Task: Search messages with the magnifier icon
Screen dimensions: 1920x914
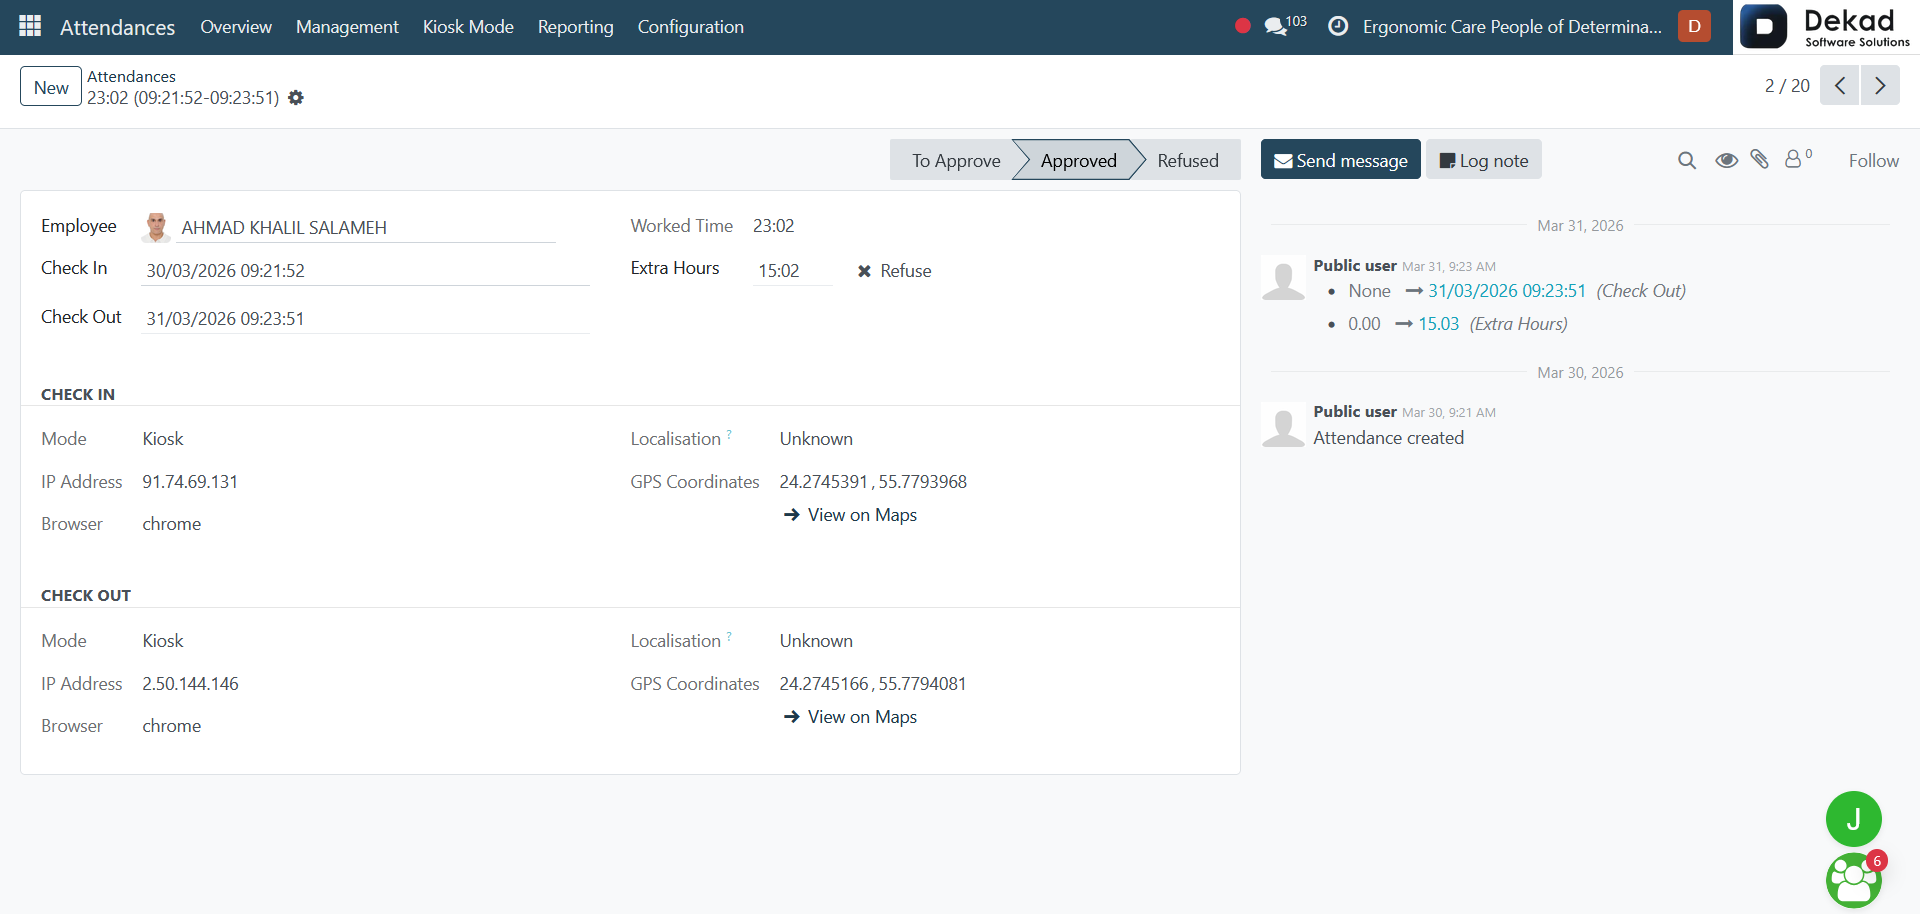Action: (x=1687, y=160)
